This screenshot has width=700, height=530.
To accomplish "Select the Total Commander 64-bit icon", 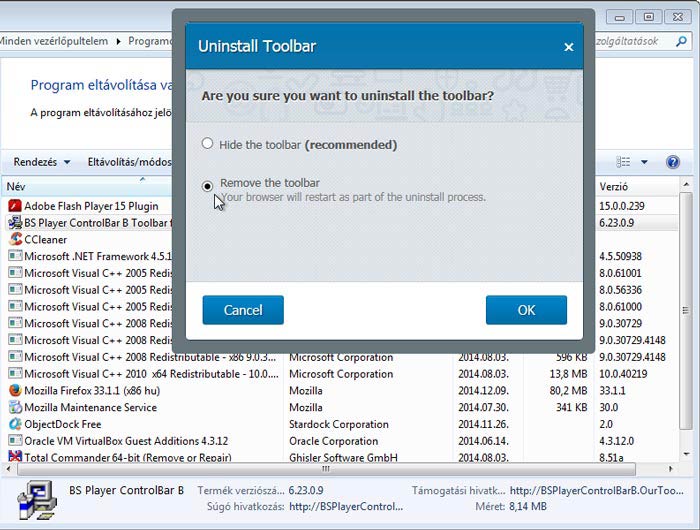I will tap(15, 458).
